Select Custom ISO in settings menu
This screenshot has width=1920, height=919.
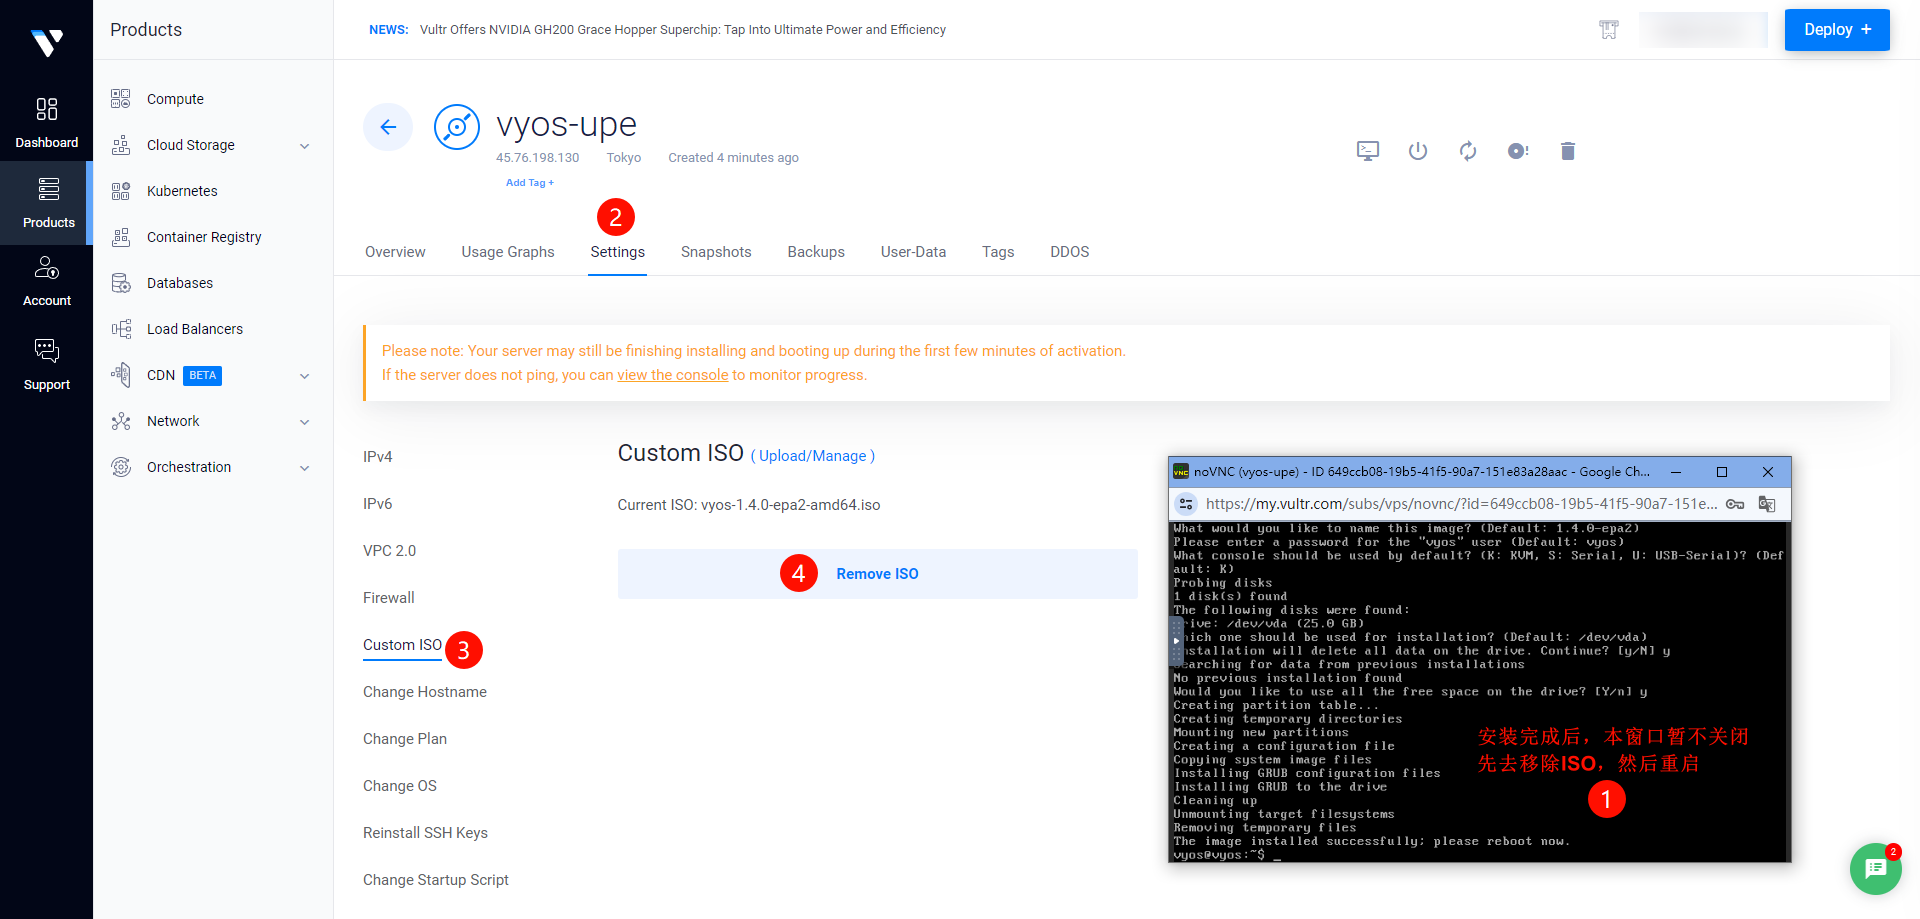(x=402, y=645)
